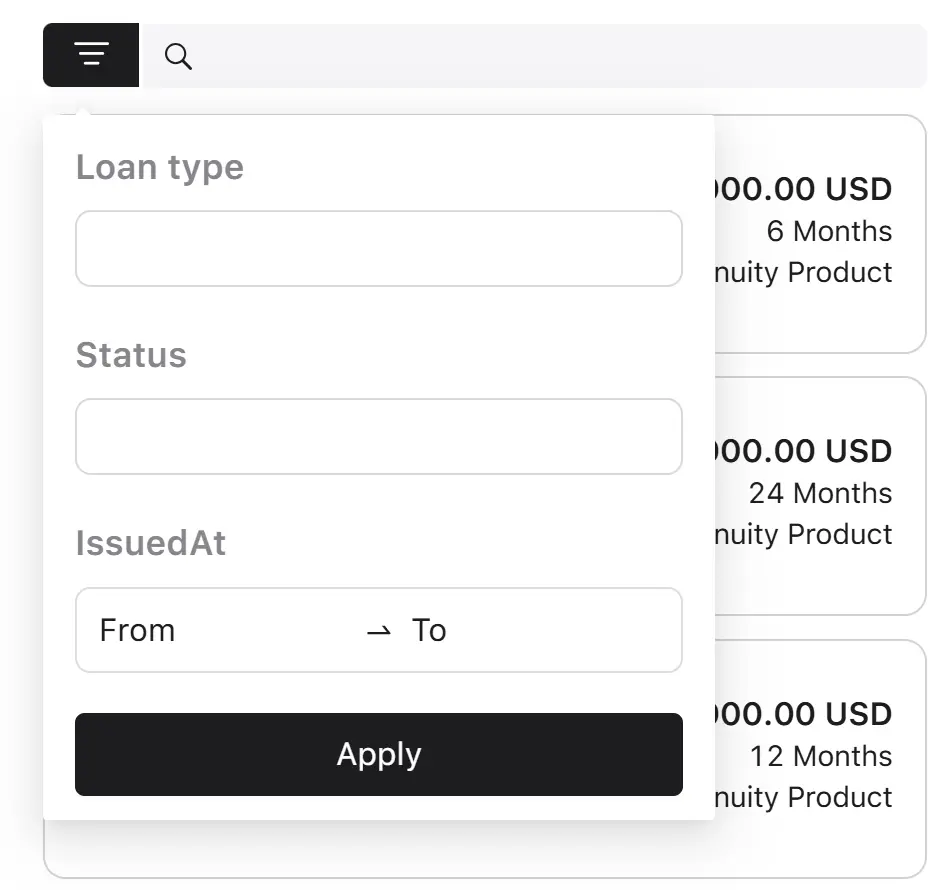Screen dimensions: 947x890
Task: Click the IssuedAt filter label
Action: [150, 543]
